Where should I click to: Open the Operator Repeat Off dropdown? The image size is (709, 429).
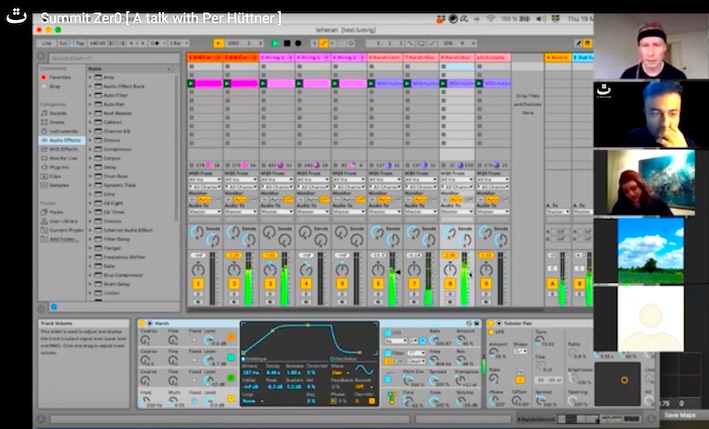click(364, 387)
